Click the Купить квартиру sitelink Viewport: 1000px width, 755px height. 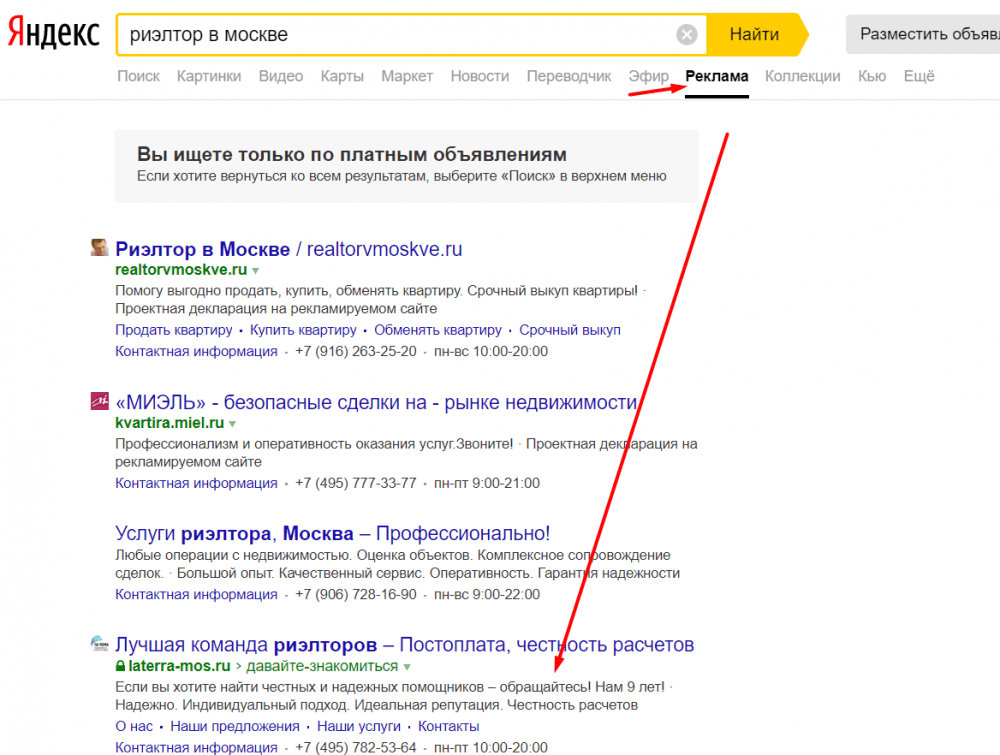coord(303,330)
